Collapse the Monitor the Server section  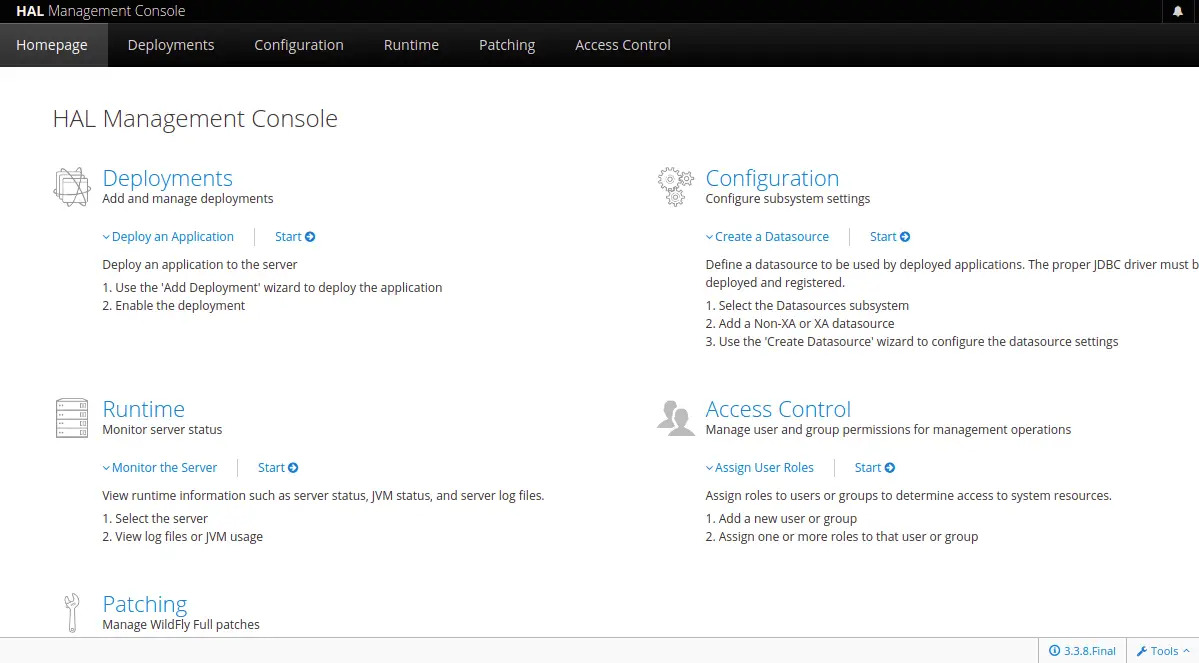click(x=160, y=467)
